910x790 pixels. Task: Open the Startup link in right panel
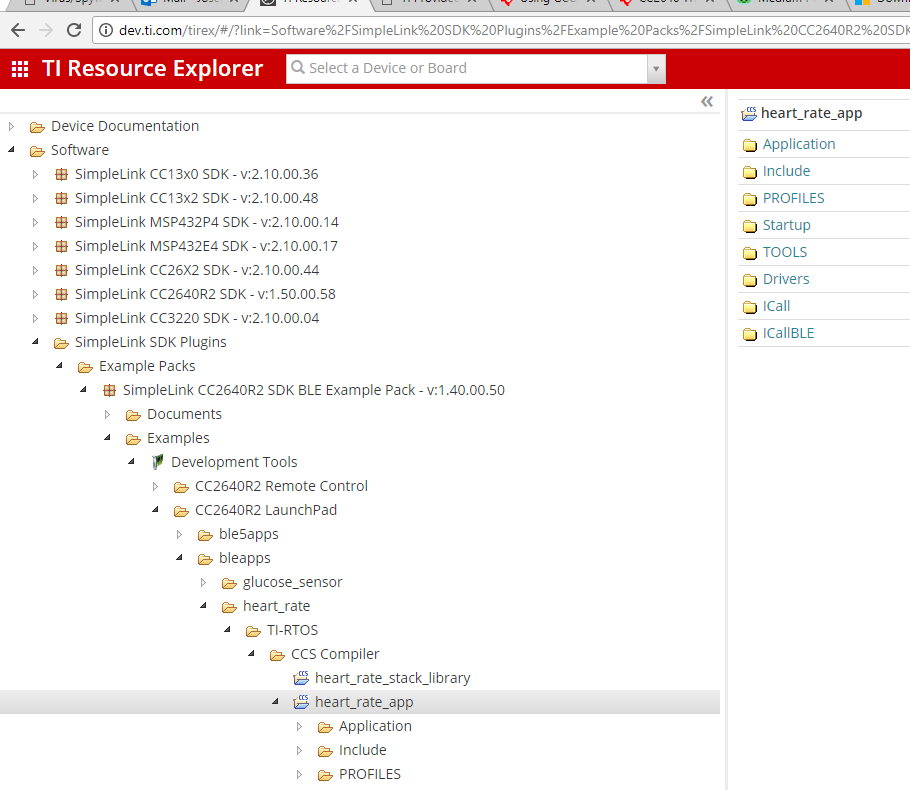pyautogui.click(x=786, y=225)
